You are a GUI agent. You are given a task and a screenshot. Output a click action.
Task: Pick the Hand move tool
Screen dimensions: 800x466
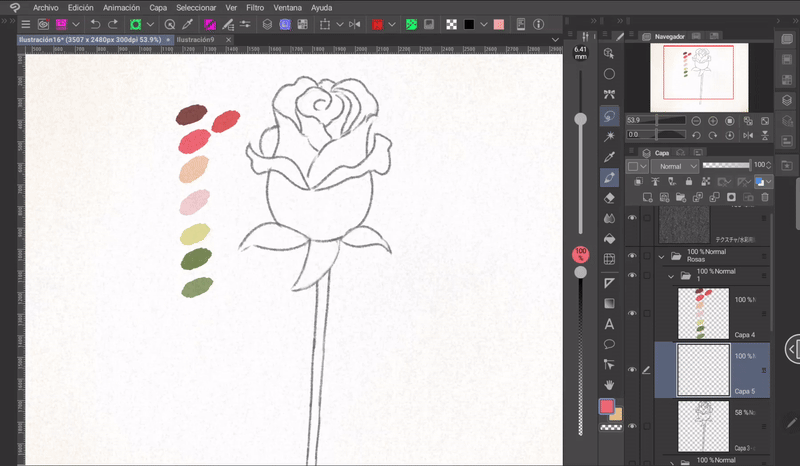[609, 385]
